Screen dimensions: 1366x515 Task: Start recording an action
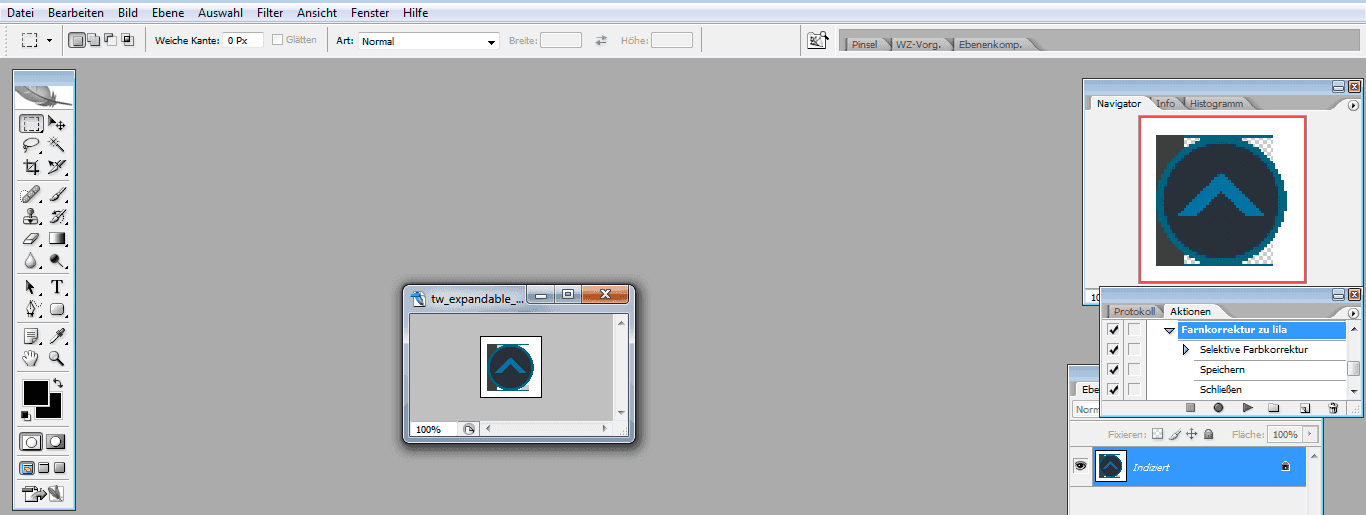[1218, 408]
